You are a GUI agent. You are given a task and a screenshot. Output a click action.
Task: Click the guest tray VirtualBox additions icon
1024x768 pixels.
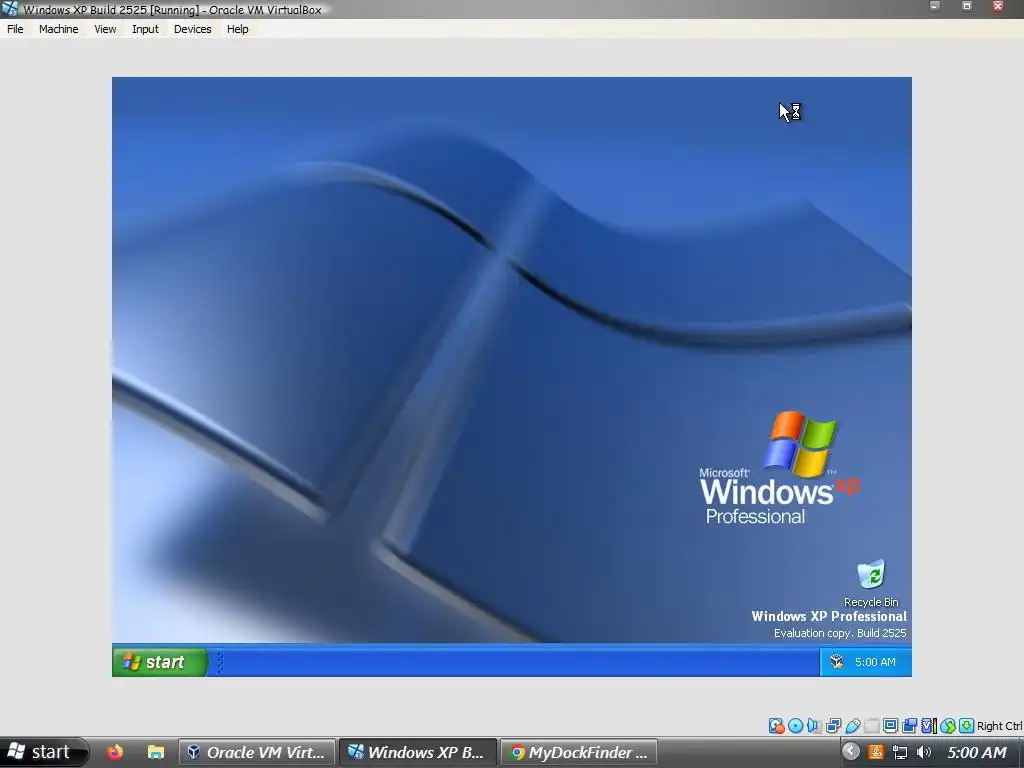837,662
